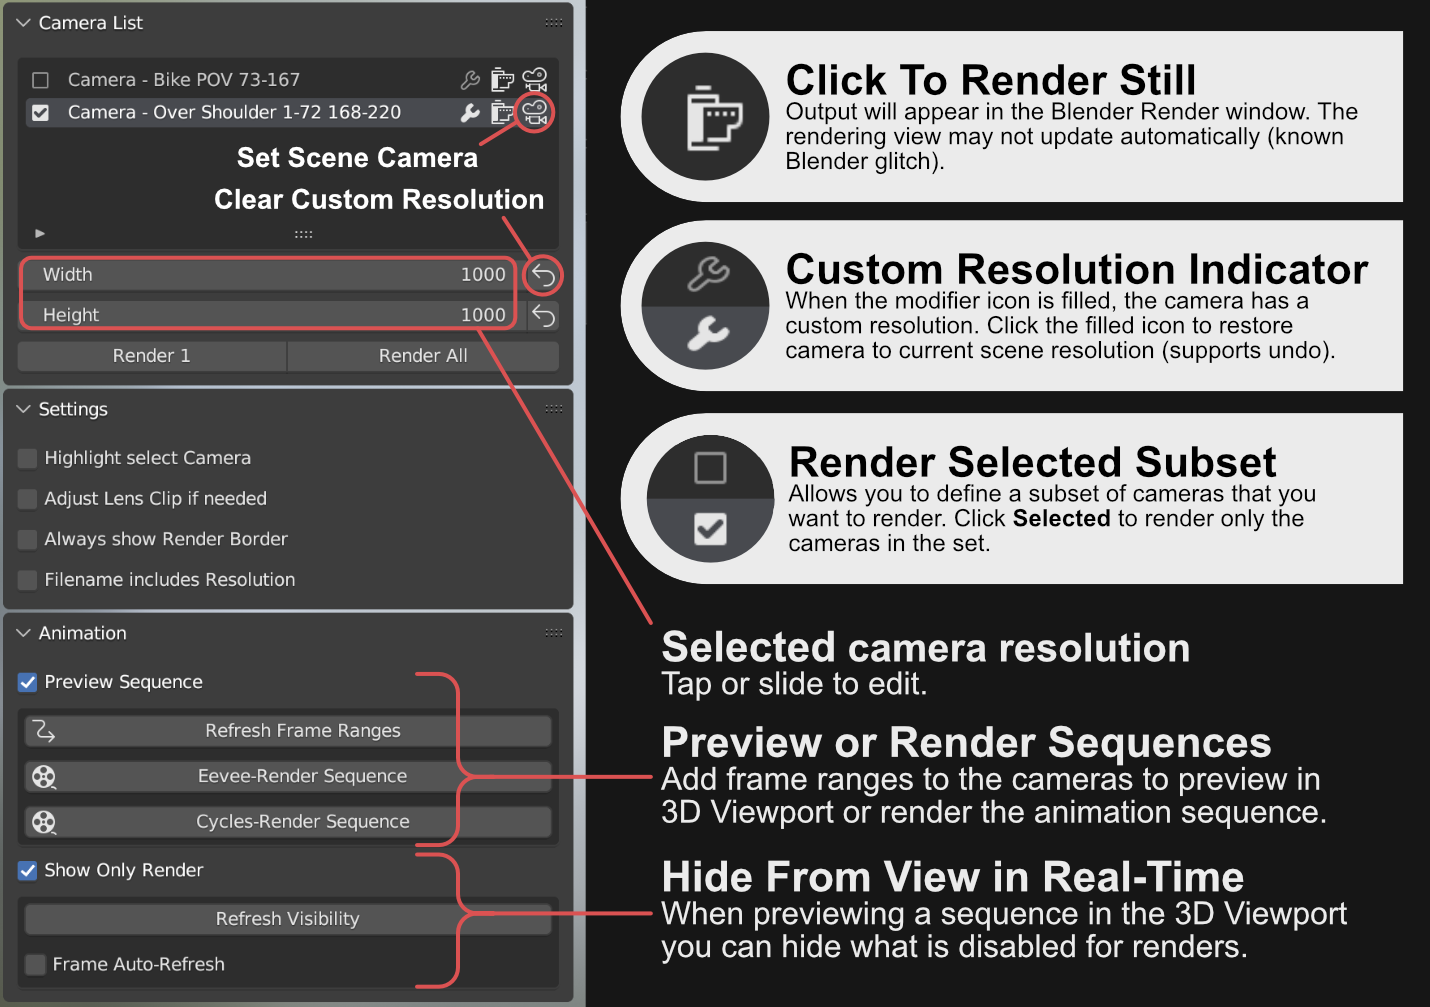Screen dimensions: 1430x1007
Task: Clear custom width with reset arrow icon
Action: pos(543,275)
